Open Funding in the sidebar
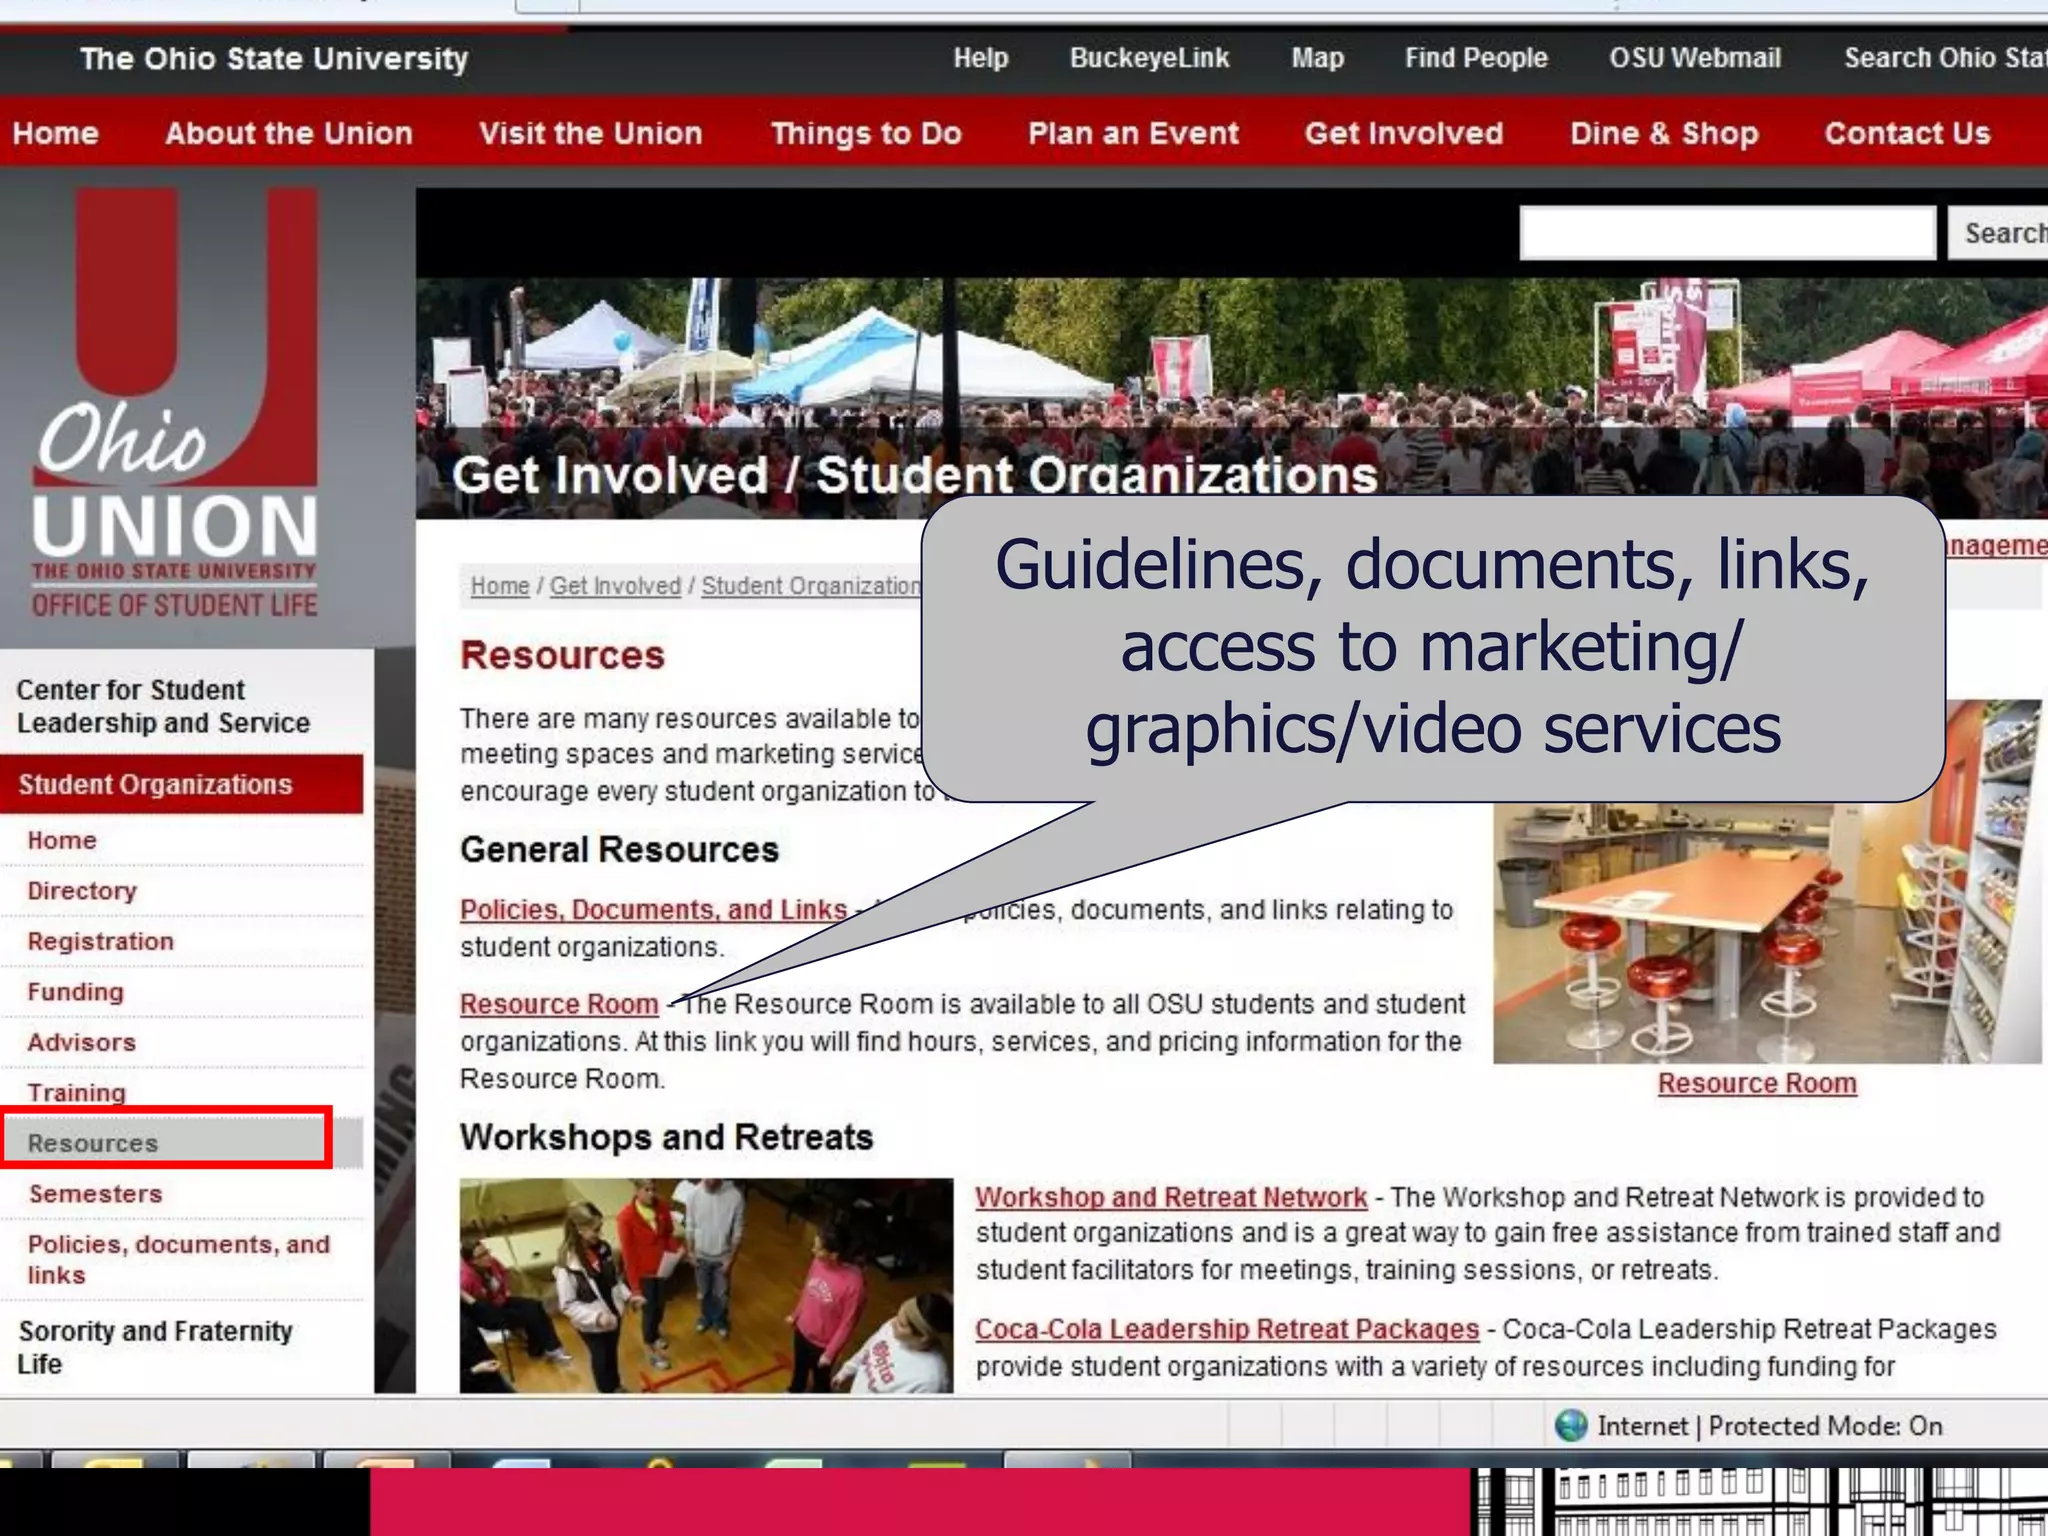The image size is (2048, 1536). tap(76, 992)
